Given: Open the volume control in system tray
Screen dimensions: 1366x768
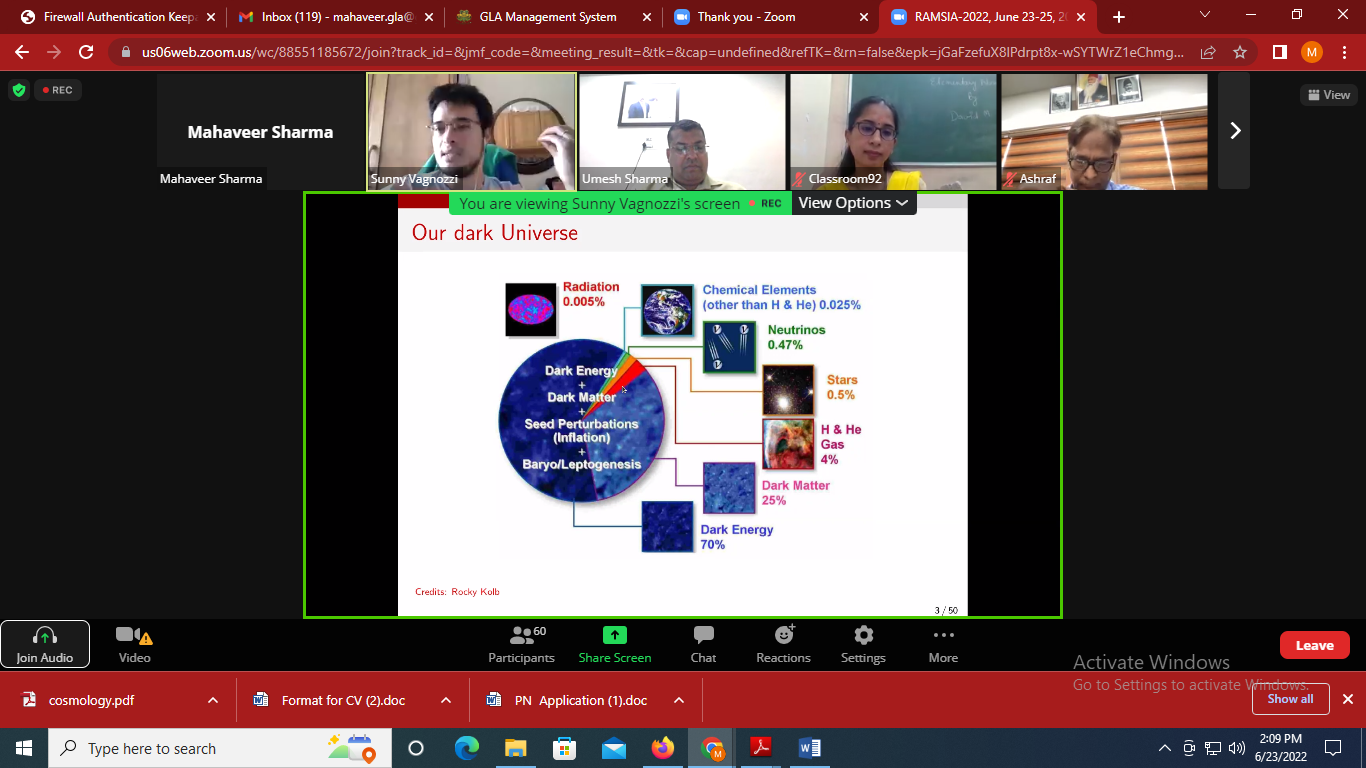Looking at the screenshot, I should [x=1237, y=748].
